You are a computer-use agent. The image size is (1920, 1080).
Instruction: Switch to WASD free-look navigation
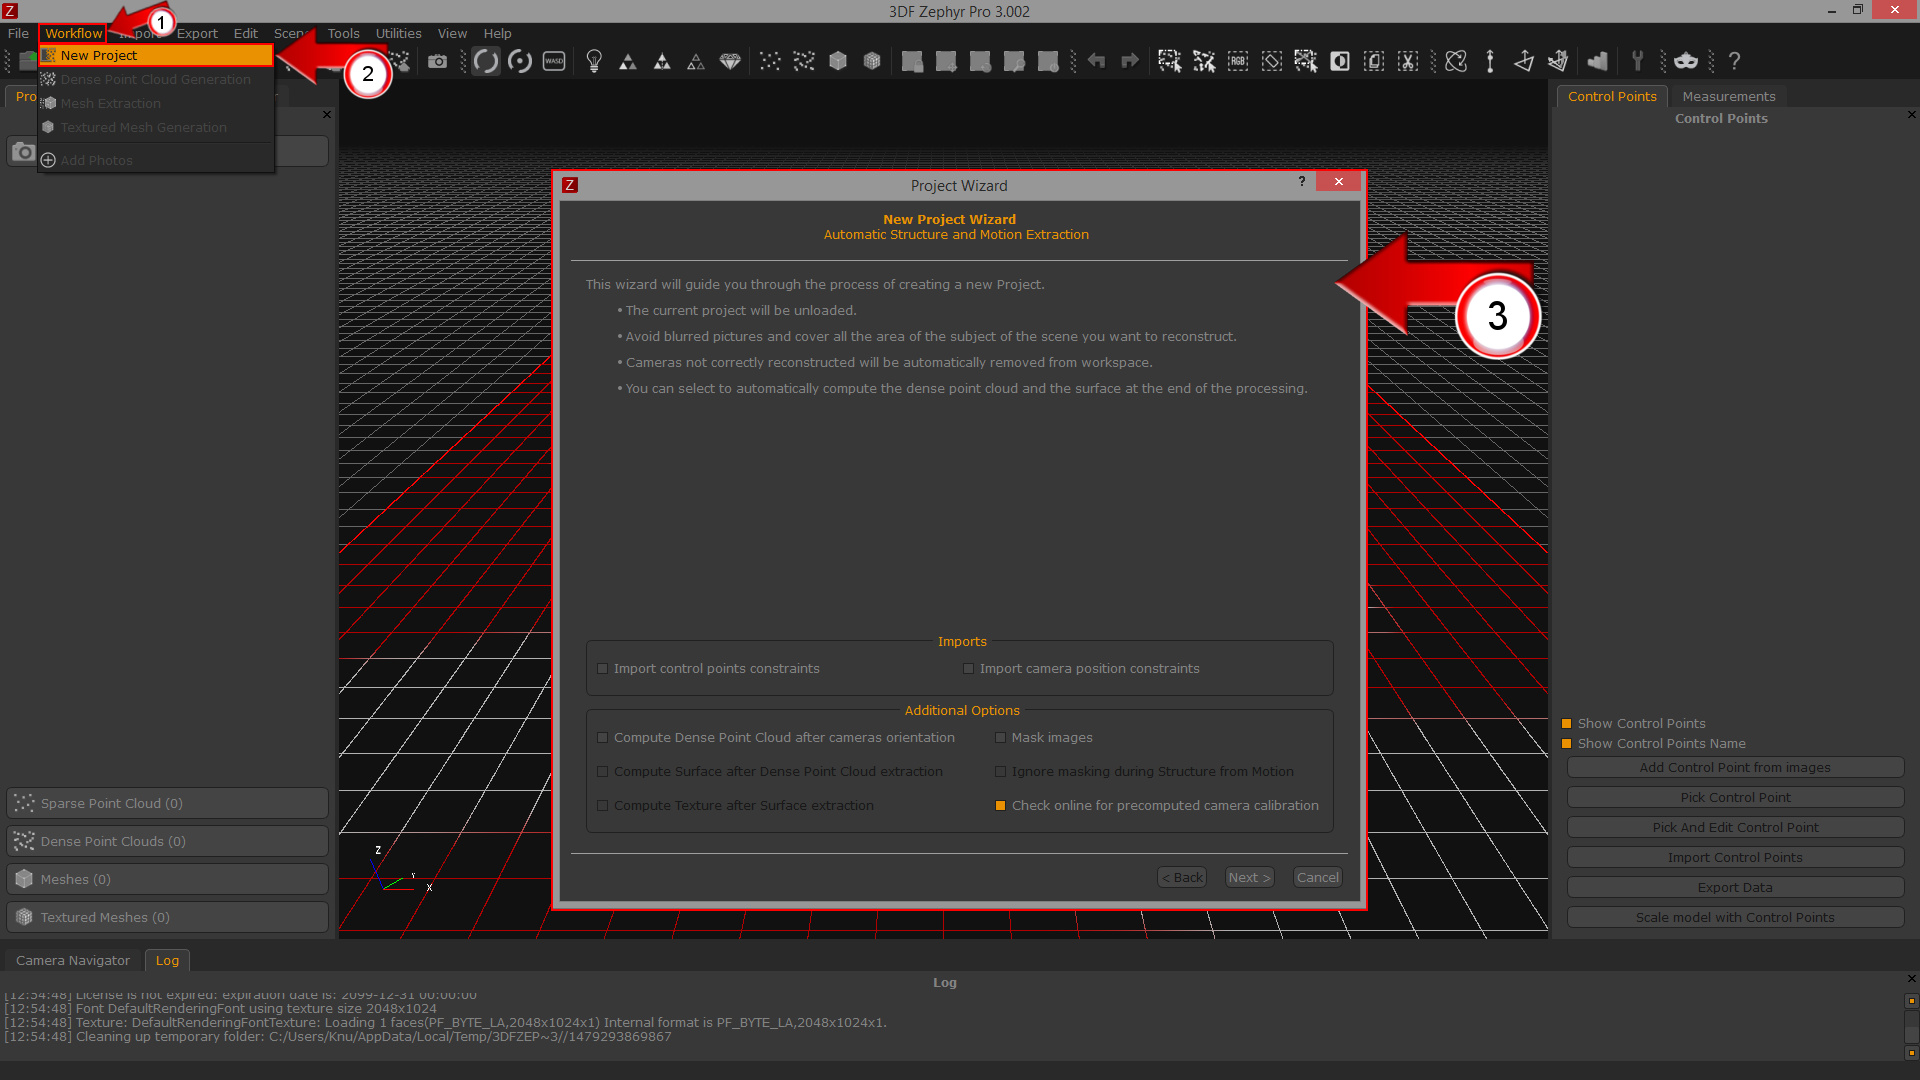[x=554, y=62]
